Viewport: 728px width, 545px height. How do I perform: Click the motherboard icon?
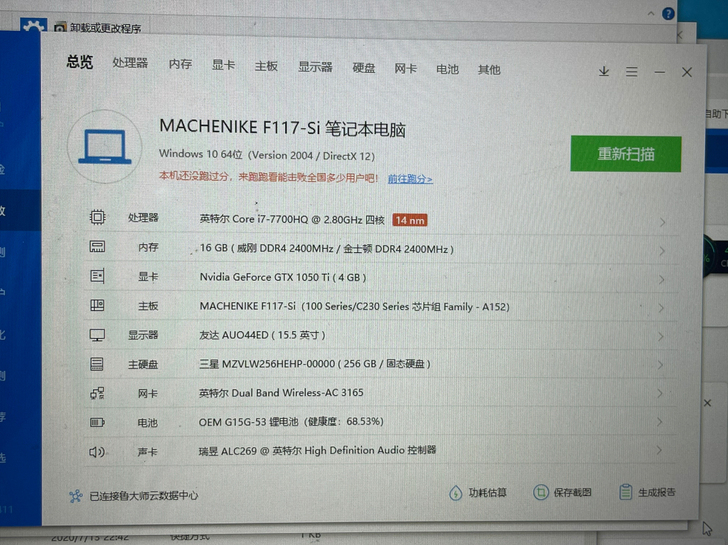click(97, 305)
